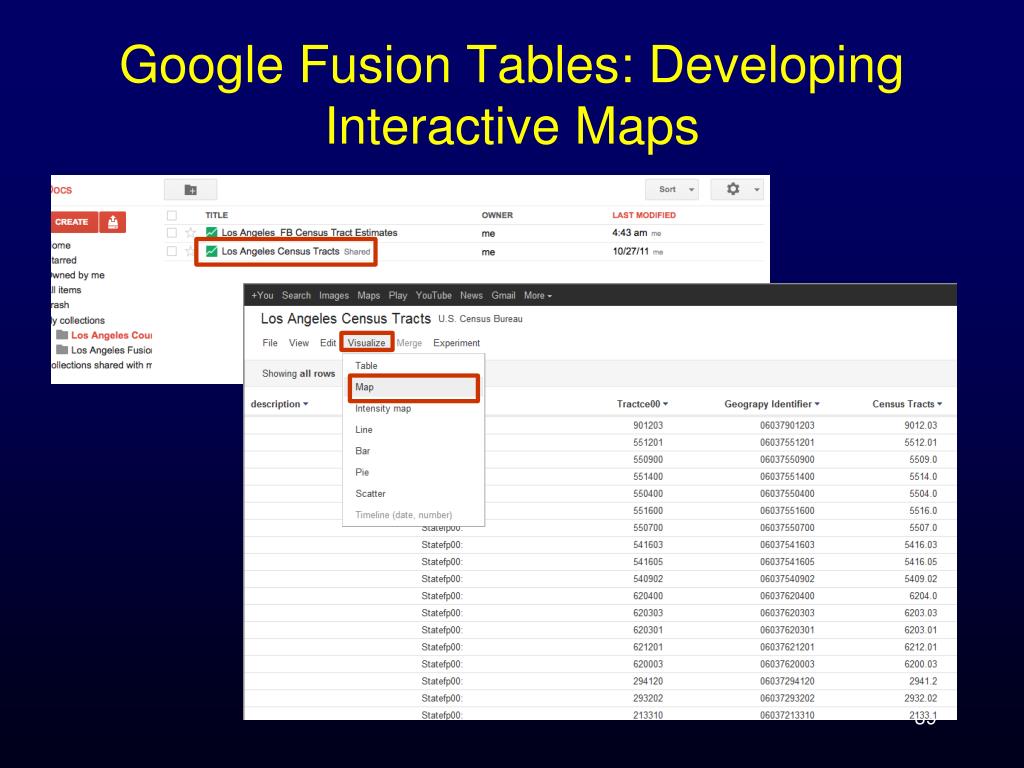Choose Map from the Visualize menu
The width and height of the screenshot is (1024, 768).
413,387
